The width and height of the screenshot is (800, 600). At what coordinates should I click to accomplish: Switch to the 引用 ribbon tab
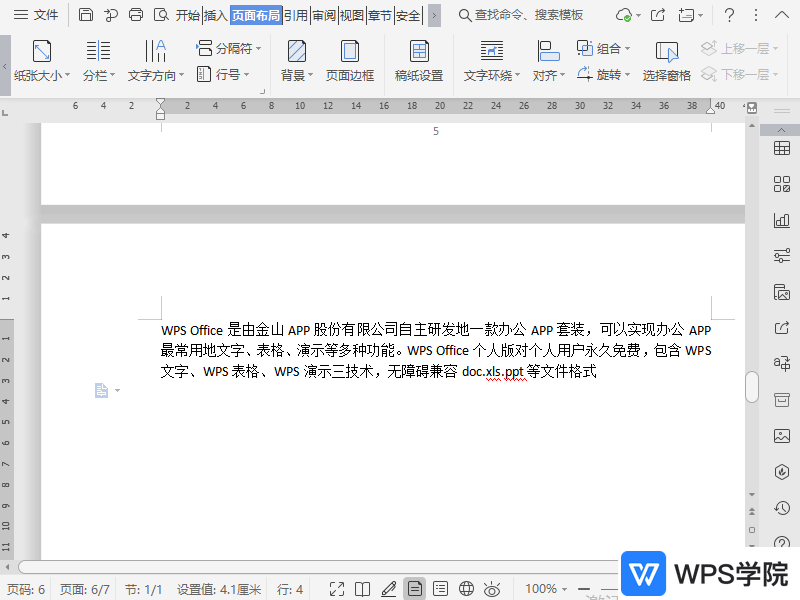coord(294,15)
